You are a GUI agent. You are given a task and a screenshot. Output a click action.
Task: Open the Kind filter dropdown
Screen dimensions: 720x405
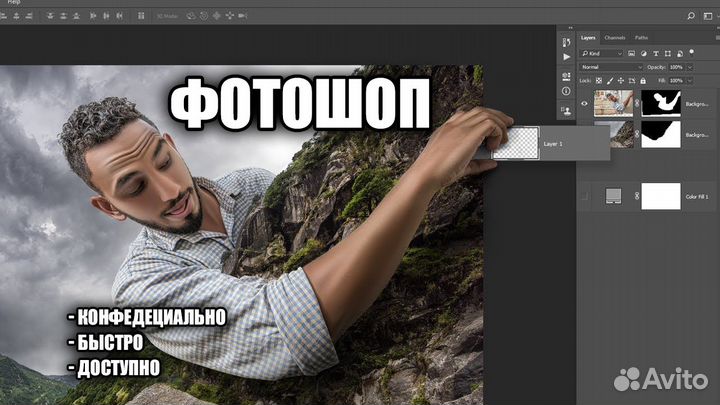point(602,54)
